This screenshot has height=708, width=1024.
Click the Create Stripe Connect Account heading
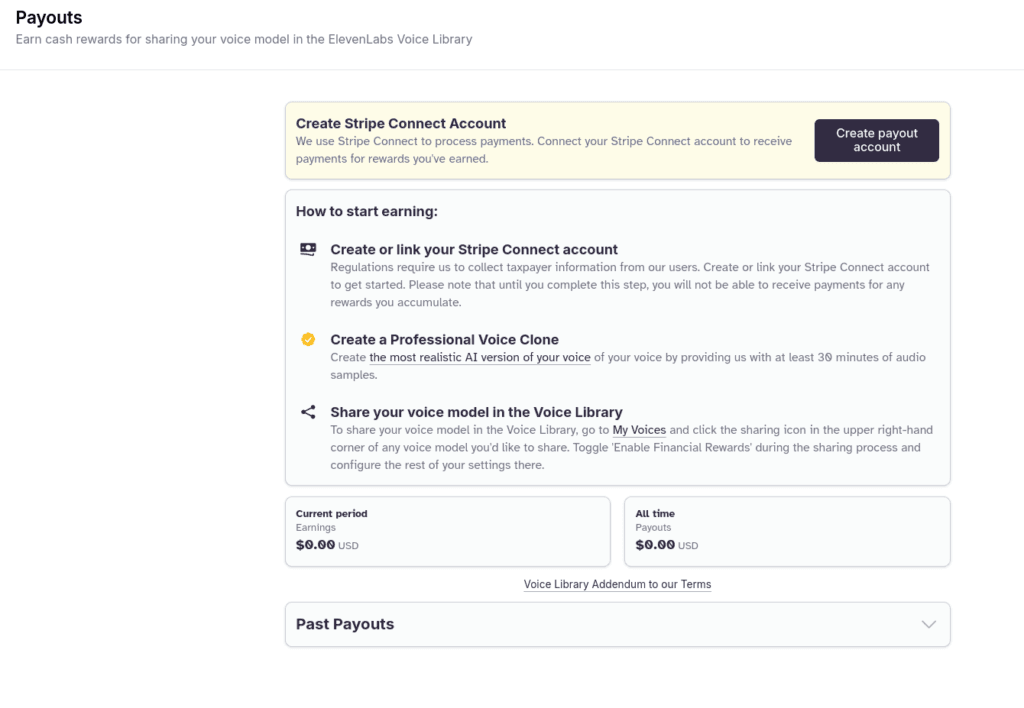point(400,123)
